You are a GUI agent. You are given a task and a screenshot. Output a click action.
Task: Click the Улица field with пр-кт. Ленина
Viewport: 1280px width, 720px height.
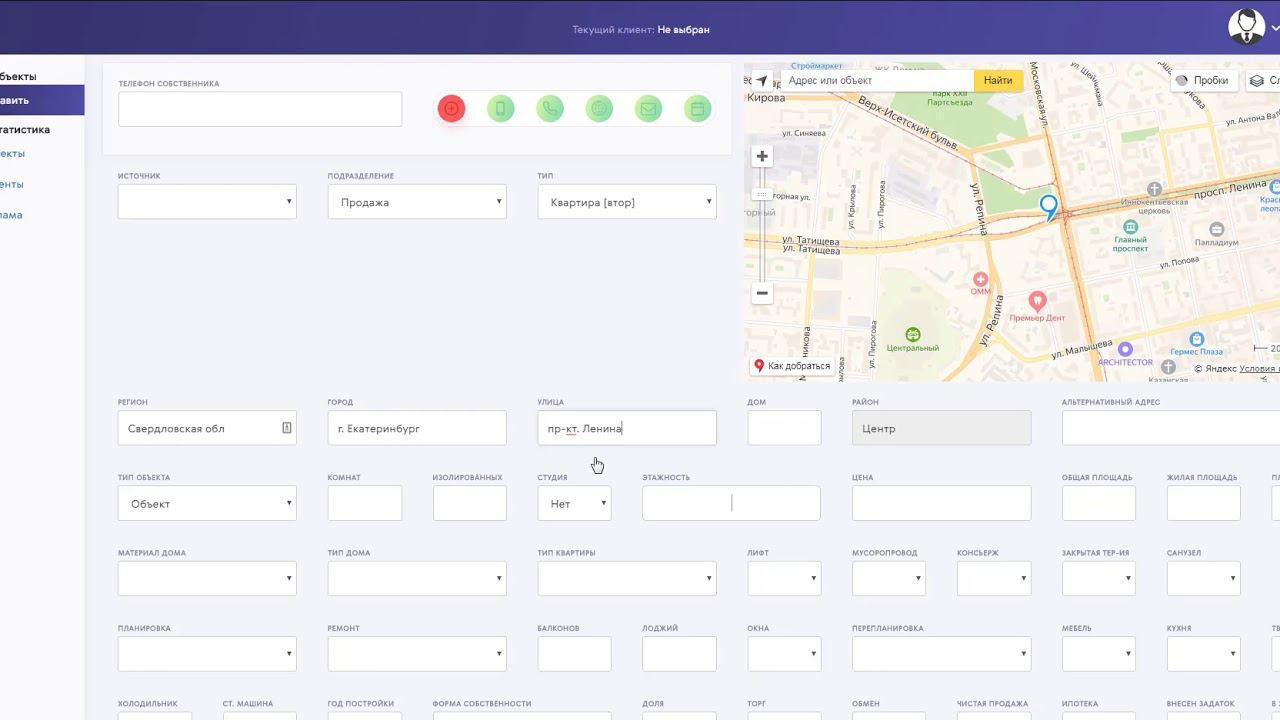tap(627, 428)
